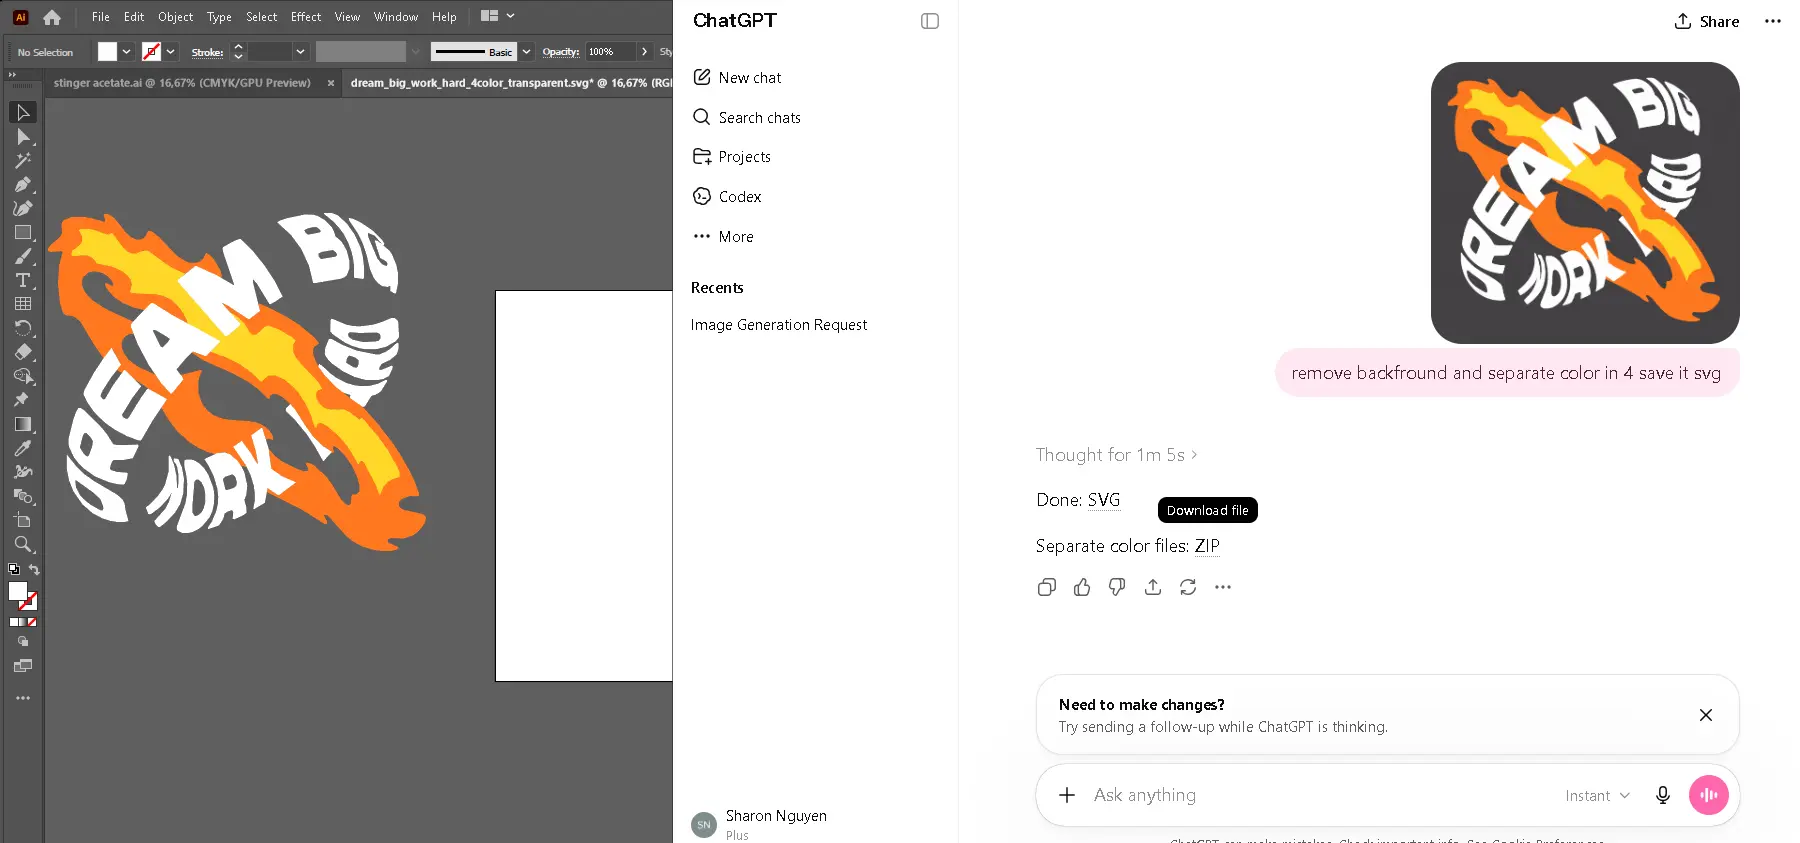Screen dimensions: 1800x843
Task: Open the Object menu
Action: point(175,17)
